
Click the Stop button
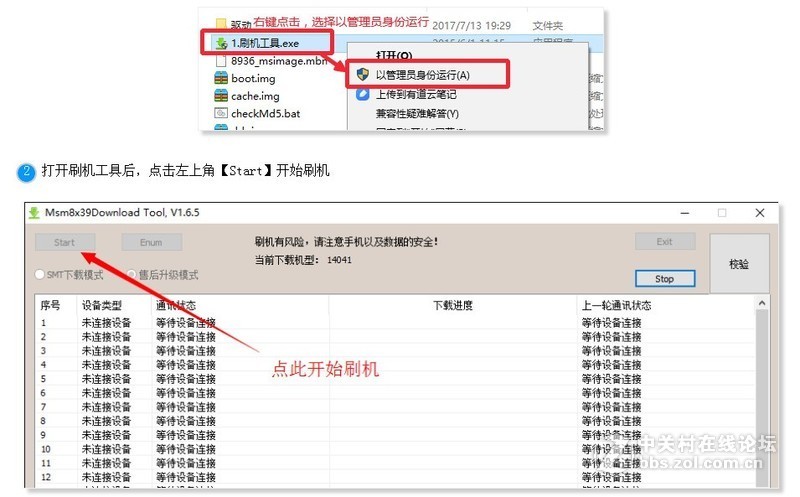tap(664, 279)
